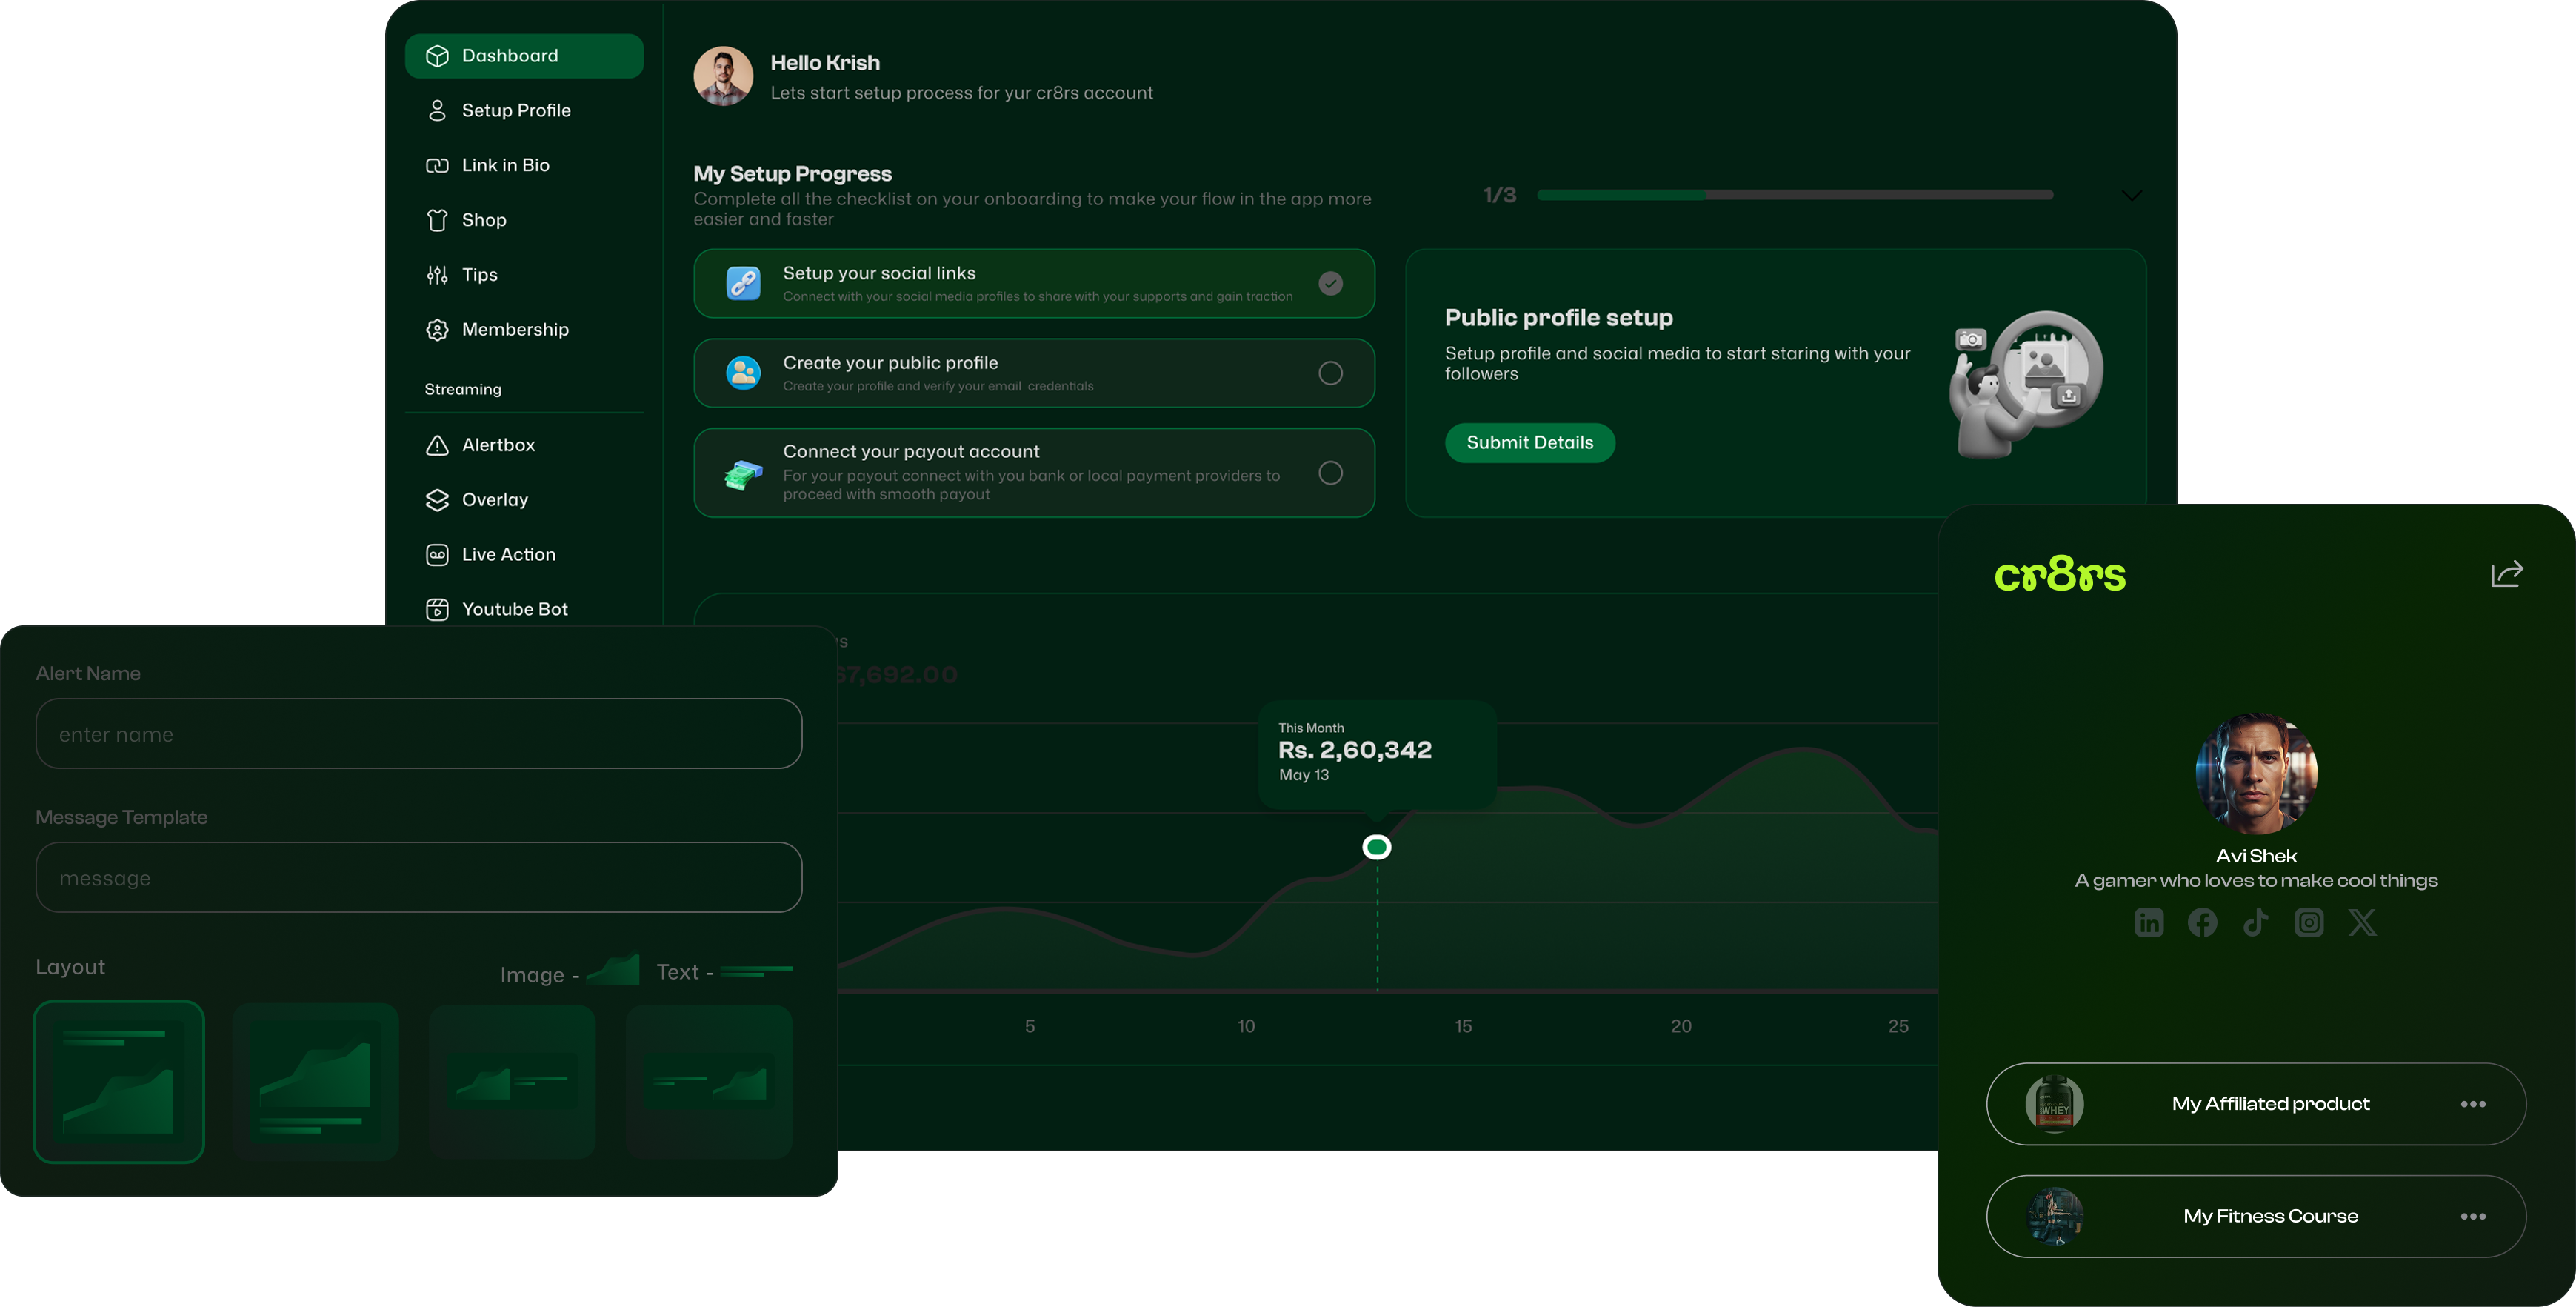Open the Dashboard section
Viewport: 2576px width, 1307px height.
(510, 56)
